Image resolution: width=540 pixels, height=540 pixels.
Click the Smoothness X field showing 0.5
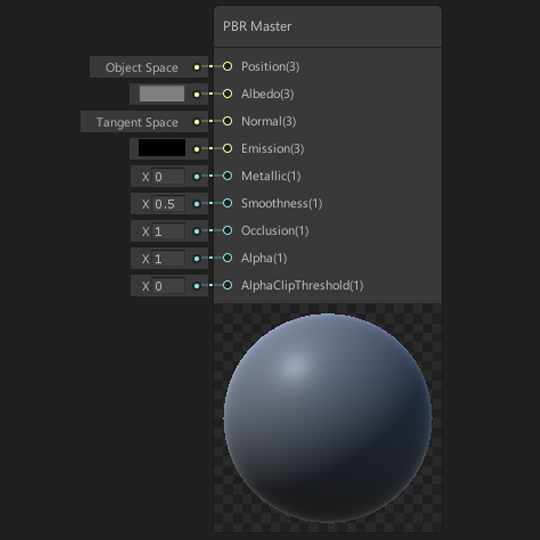(x=168, y=204)
